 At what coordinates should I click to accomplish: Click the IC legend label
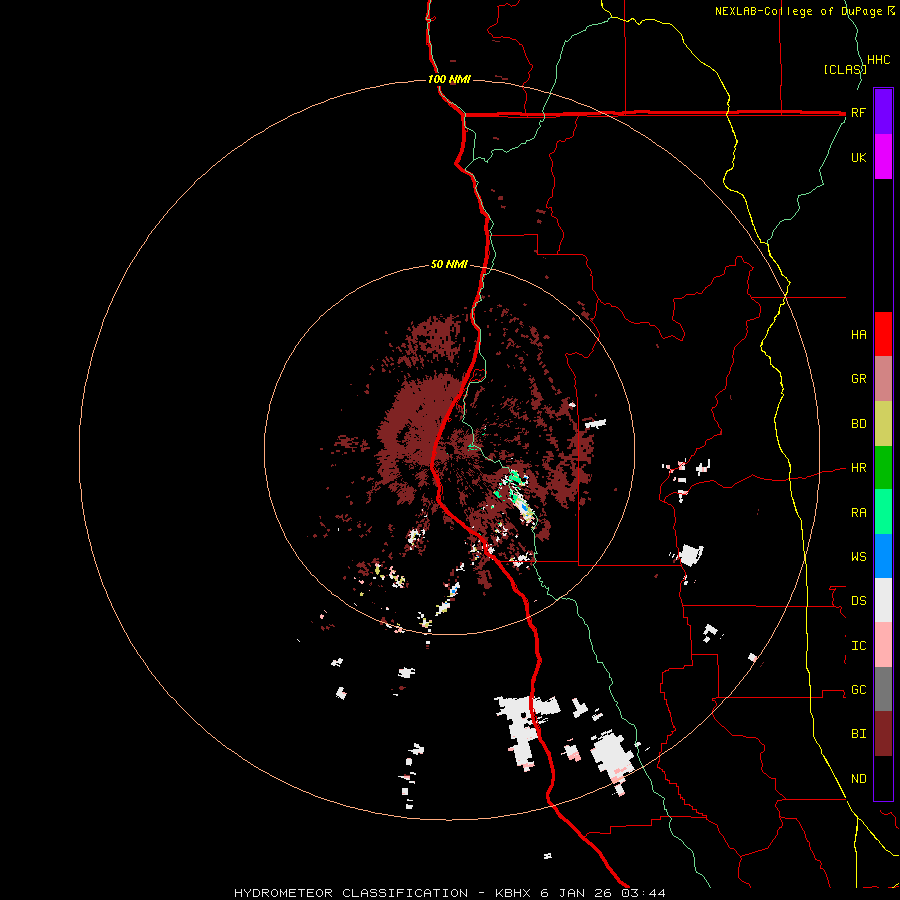(858, 646)
